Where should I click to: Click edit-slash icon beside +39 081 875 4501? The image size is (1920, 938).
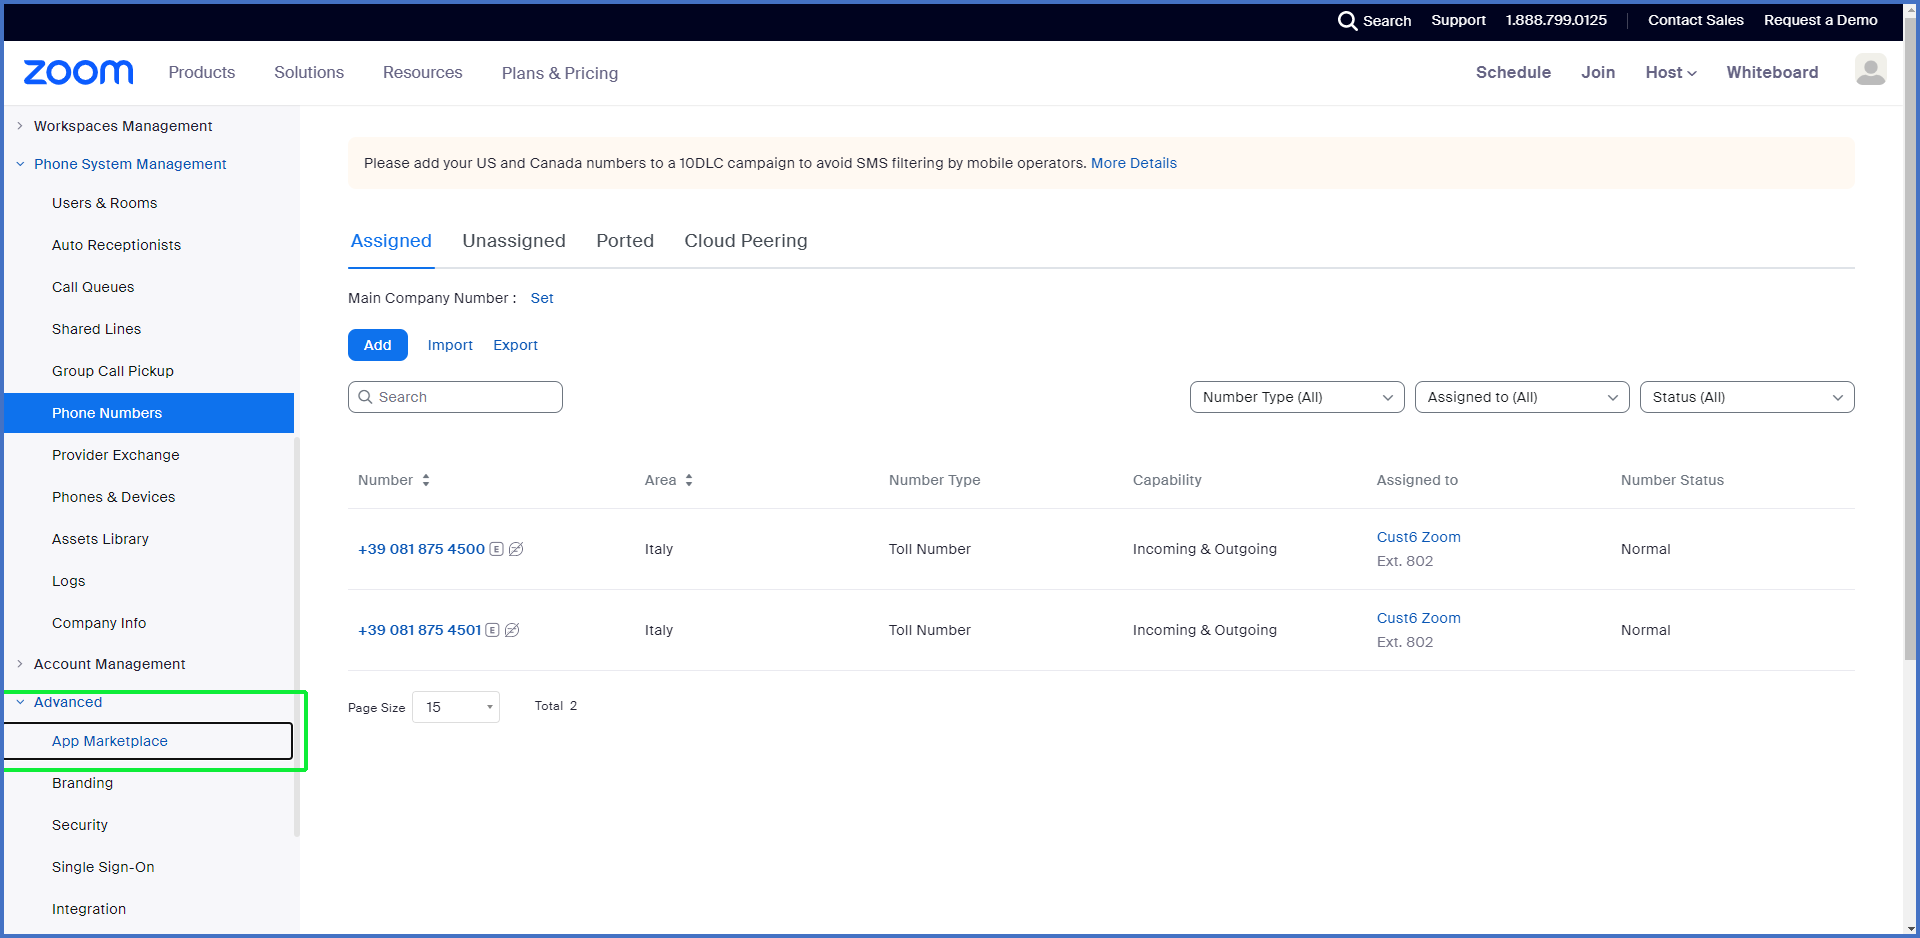tap(512, 630)
